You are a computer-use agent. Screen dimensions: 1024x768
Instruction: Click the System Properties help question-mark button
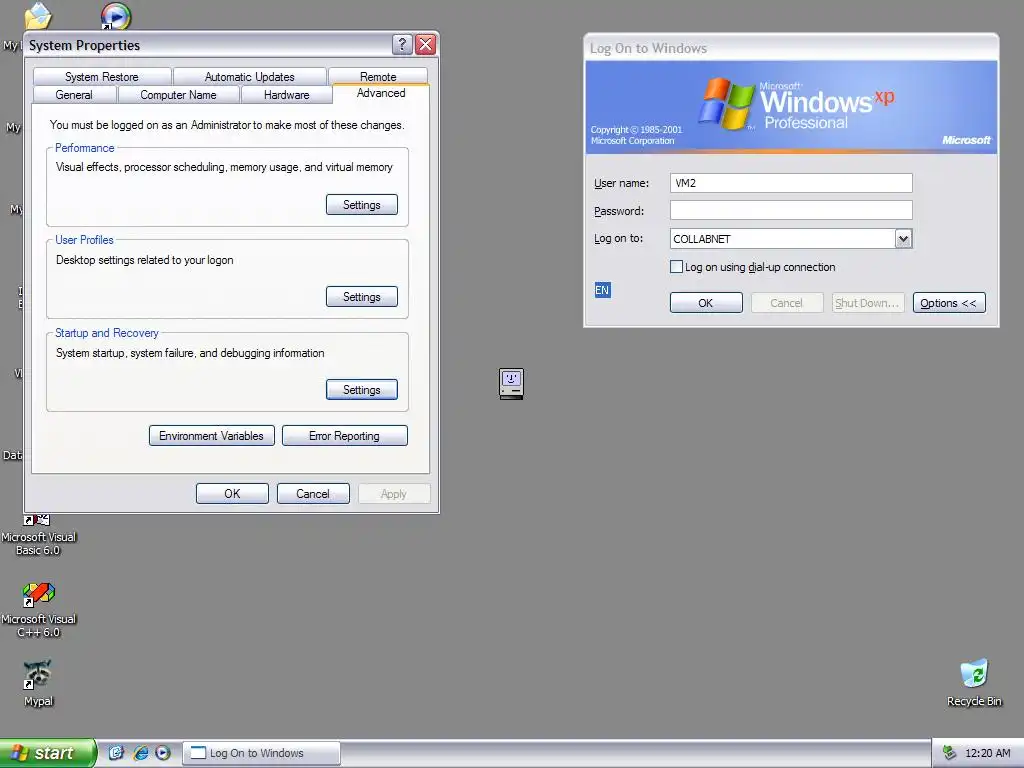402,44
